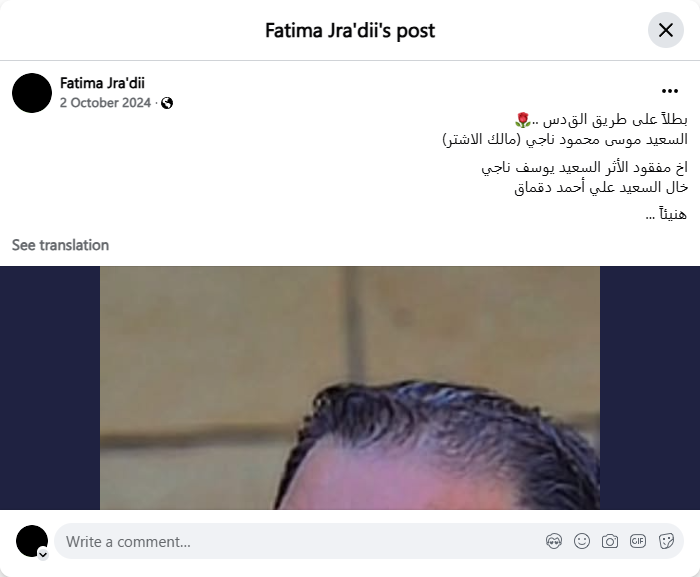Open avatar sticker picker in comment box
700x577 pixels.
pyautogui.click(x=554, y=541)
